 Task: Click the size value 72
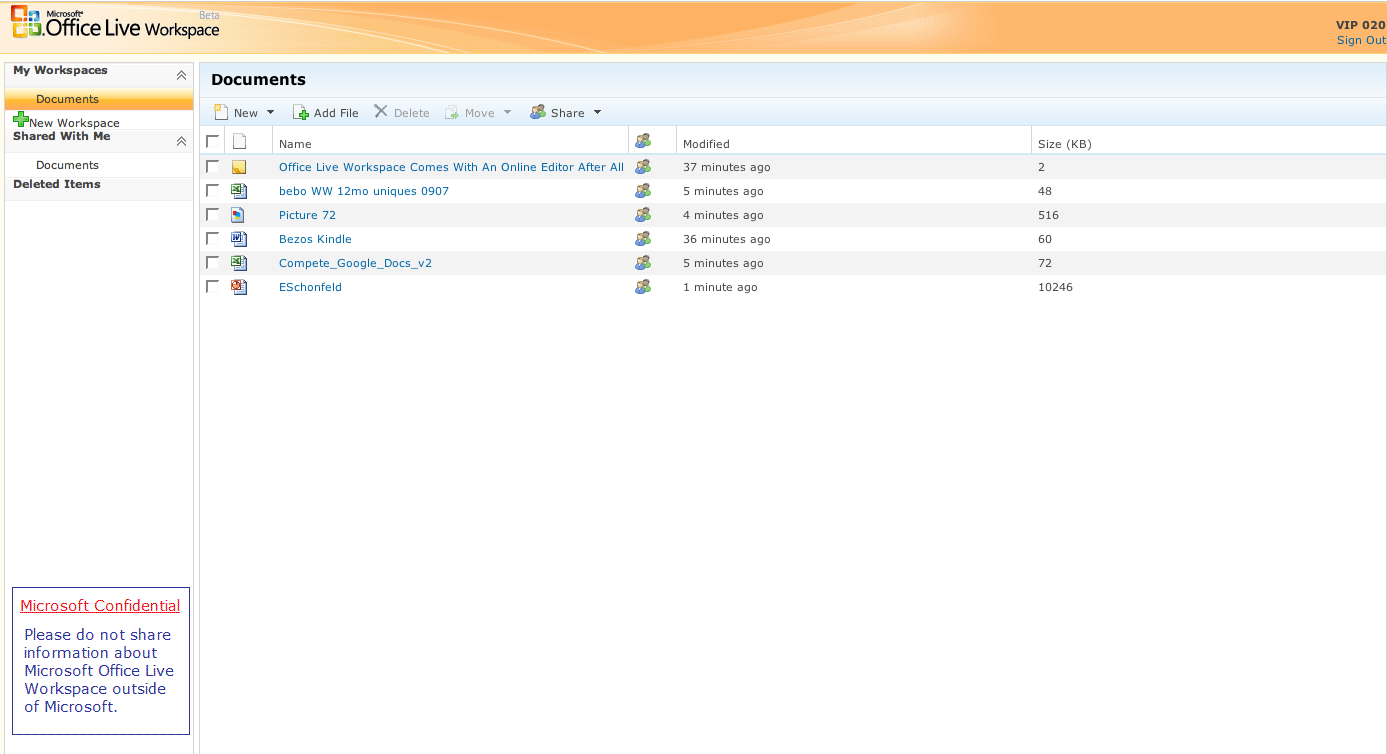pos(1045,263)
